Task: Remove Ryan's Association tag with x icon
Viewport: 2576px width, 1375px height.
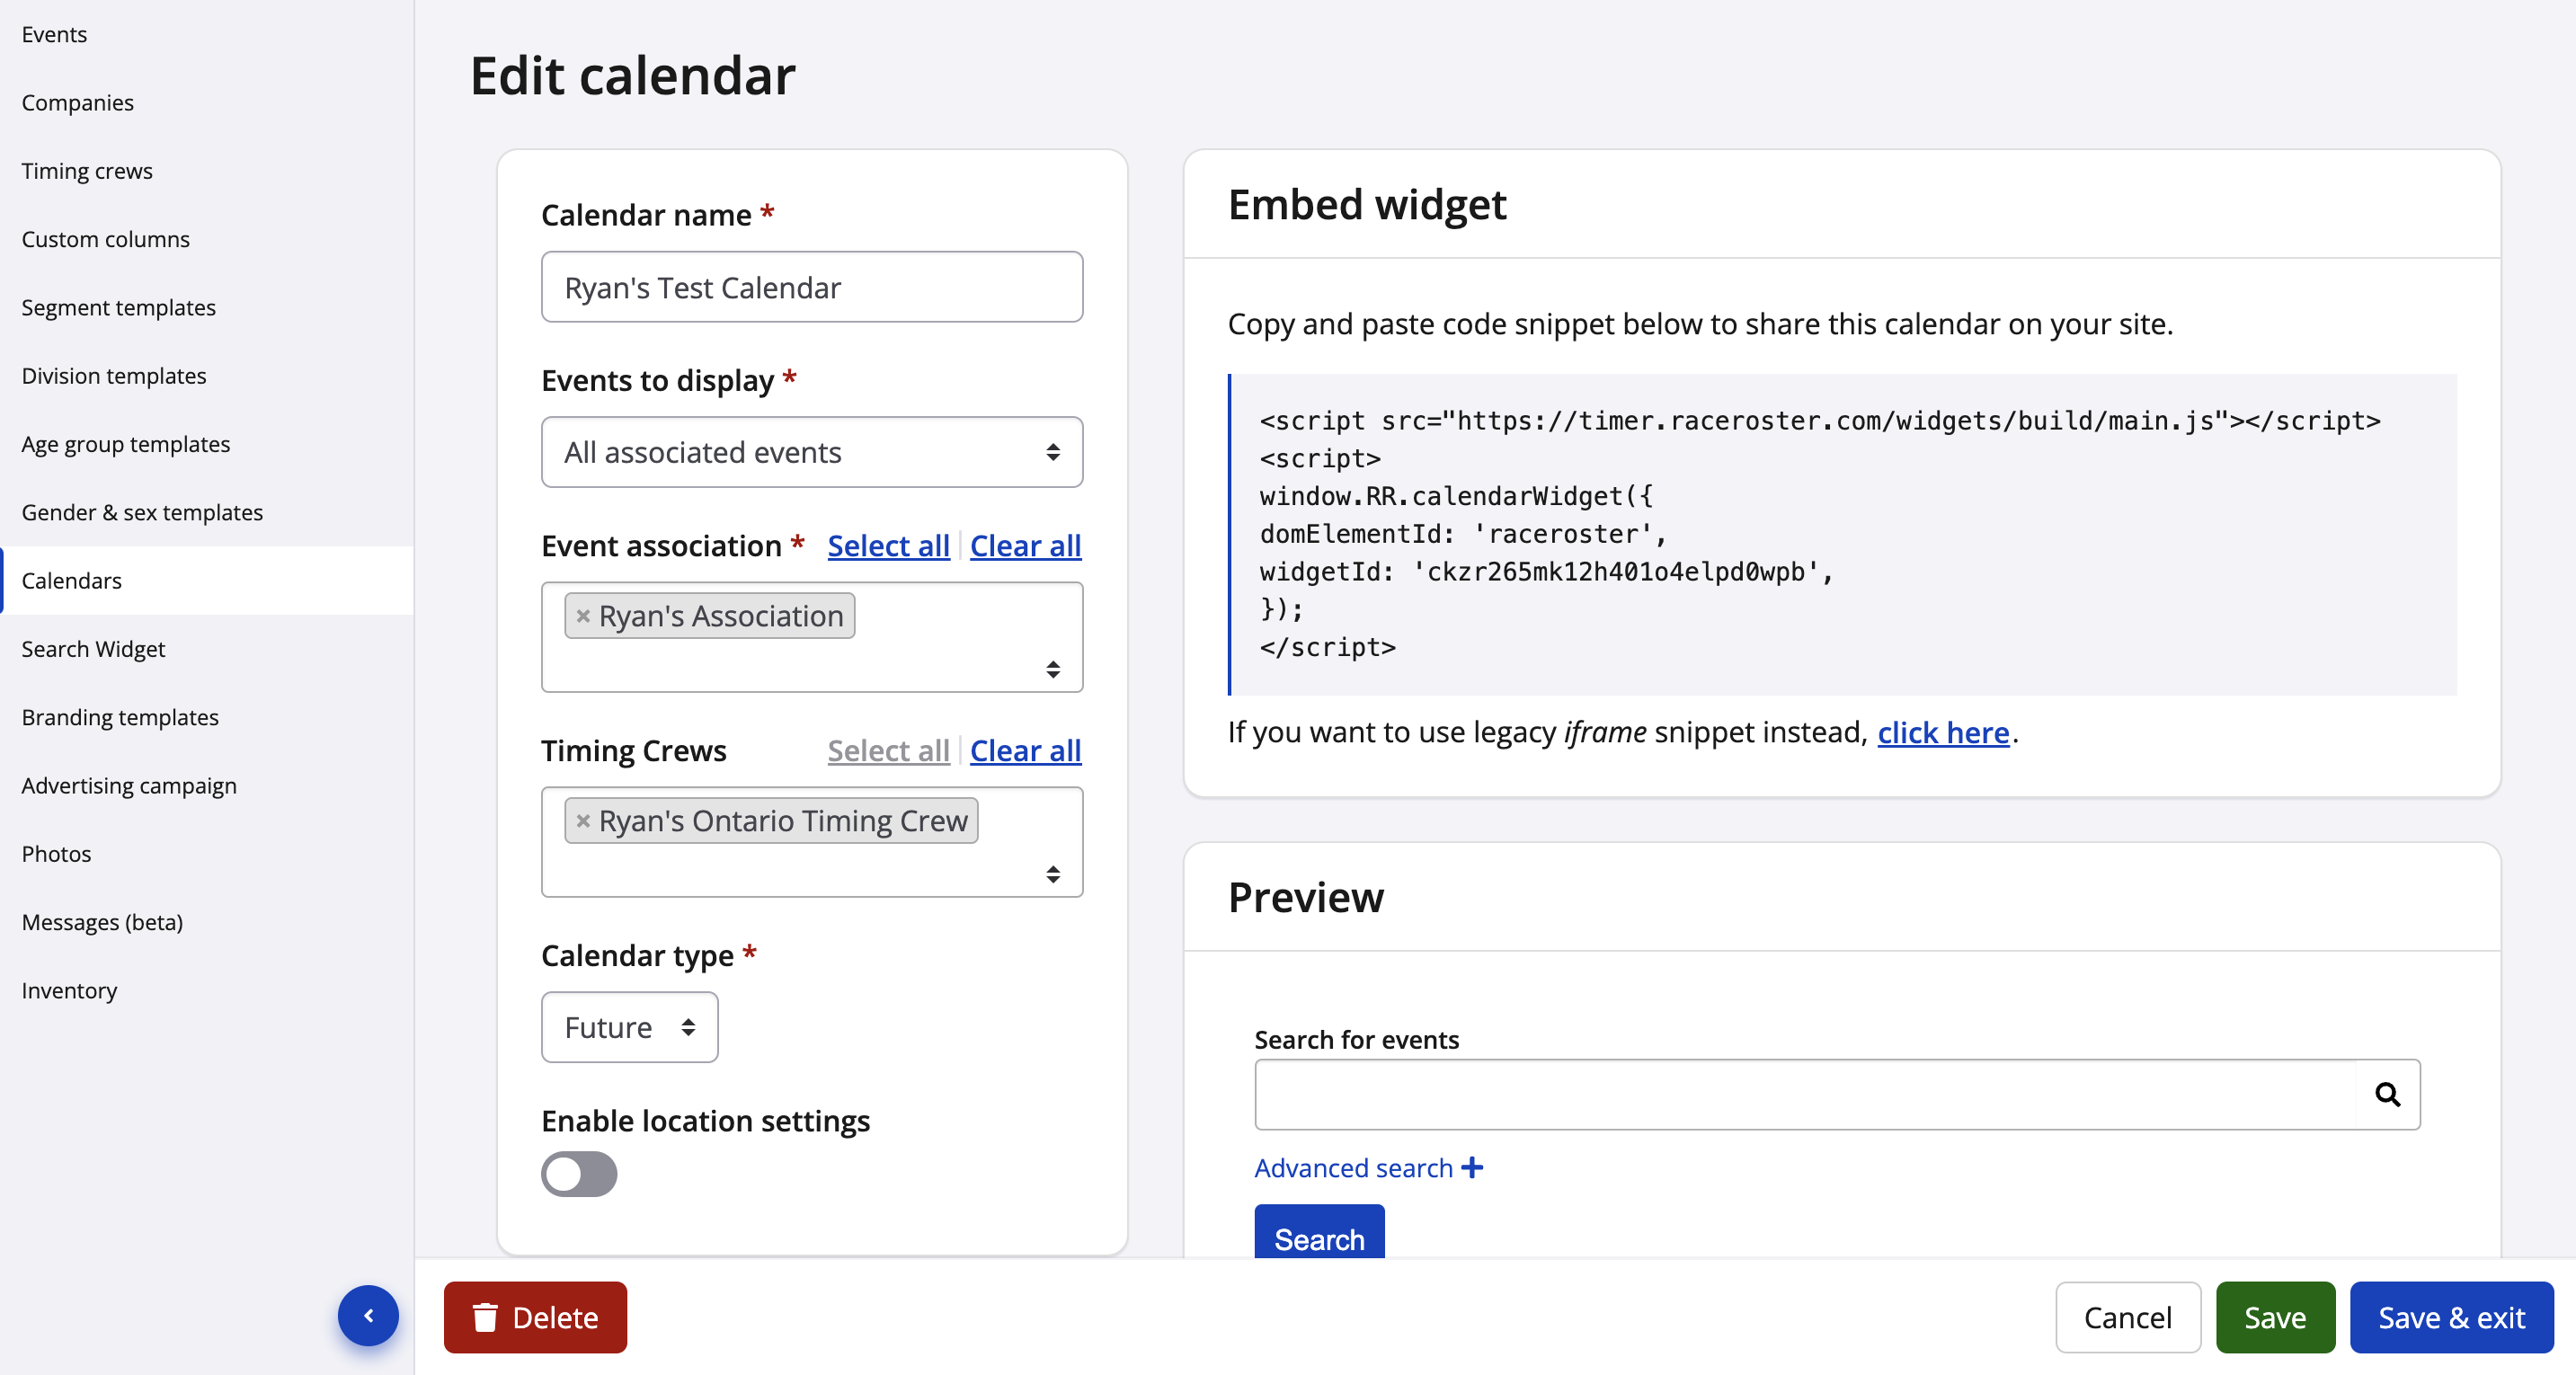Action: (x=583, y=616)
